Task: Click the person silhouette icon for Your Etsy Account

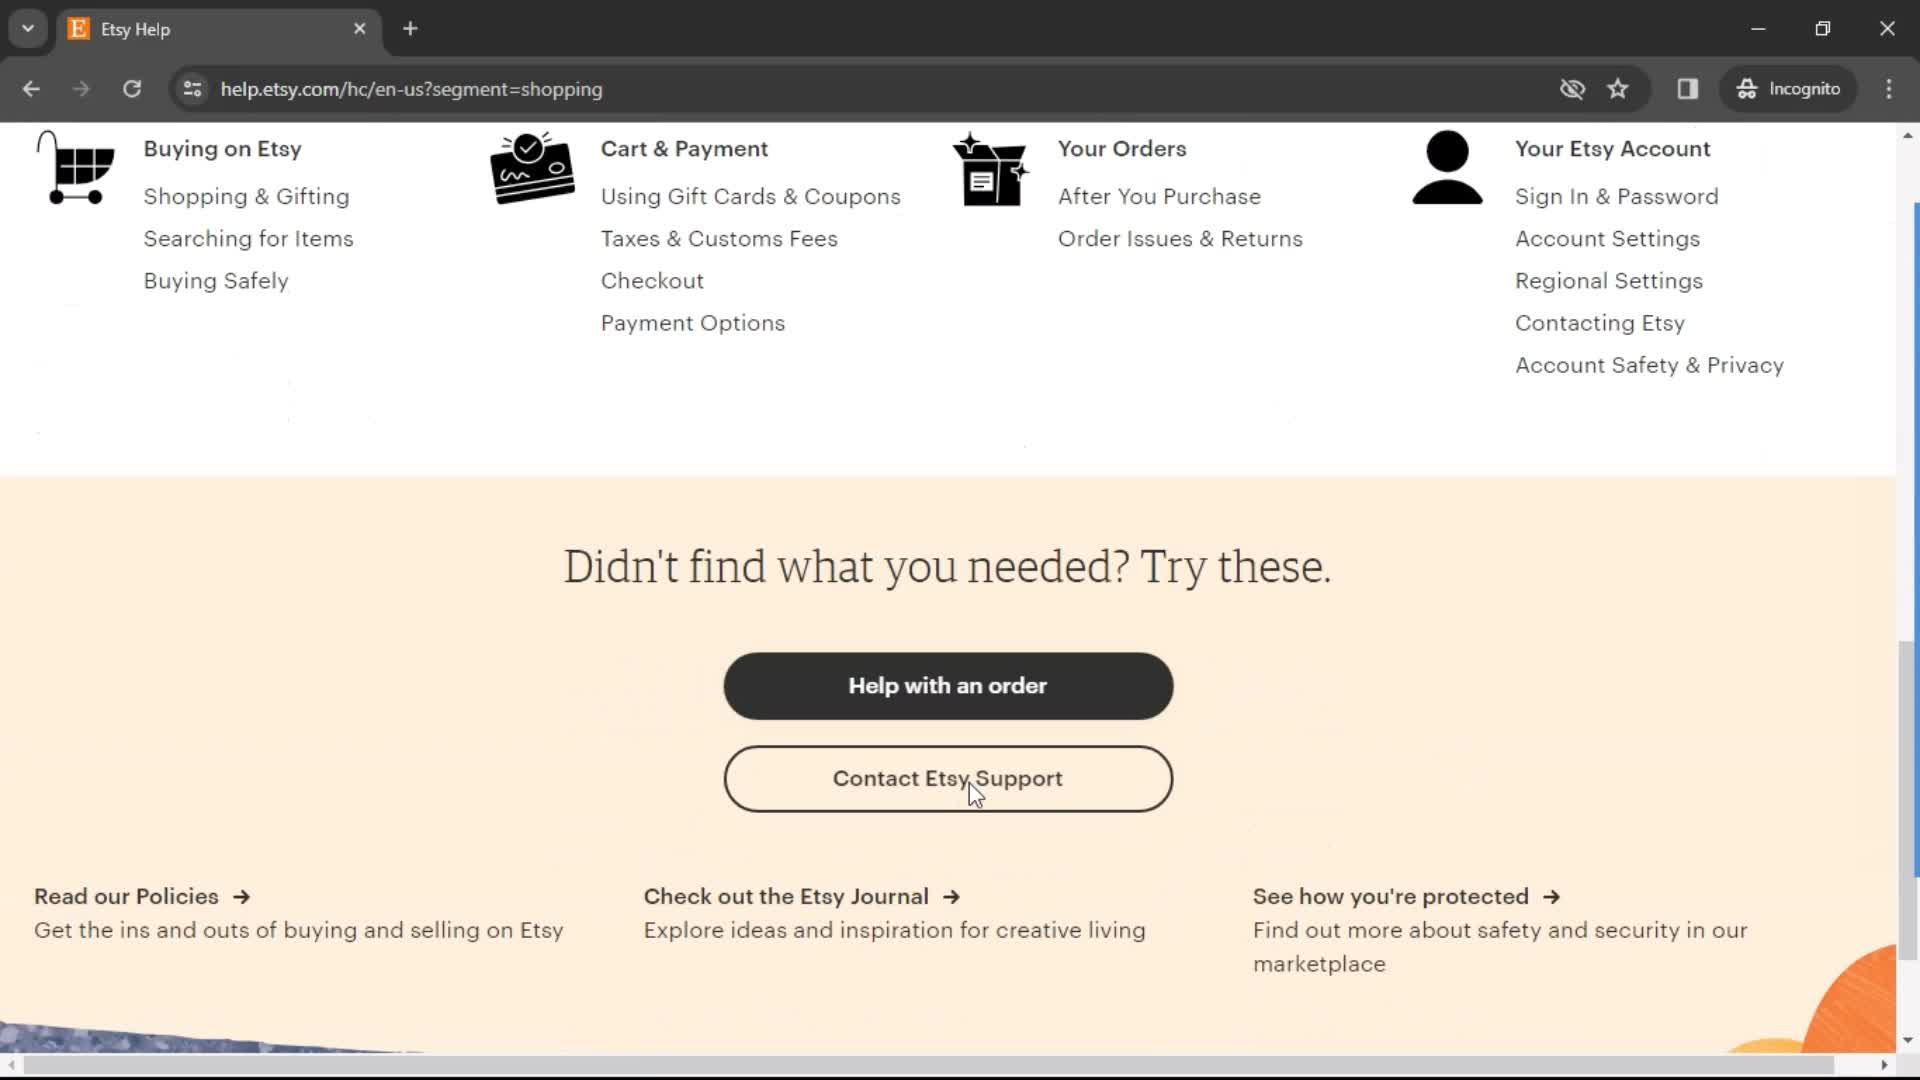Action: tap(1447, 168)
